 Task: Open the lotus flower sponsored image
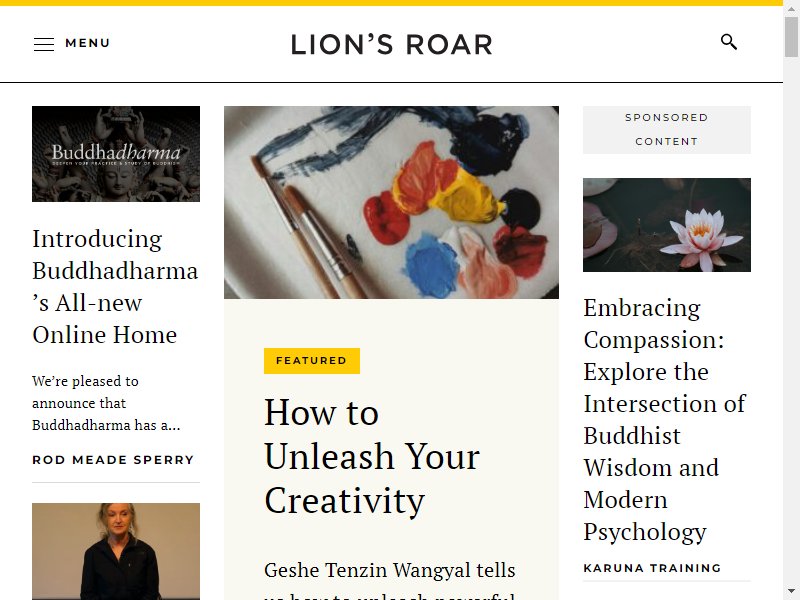[x=667, y=225]
